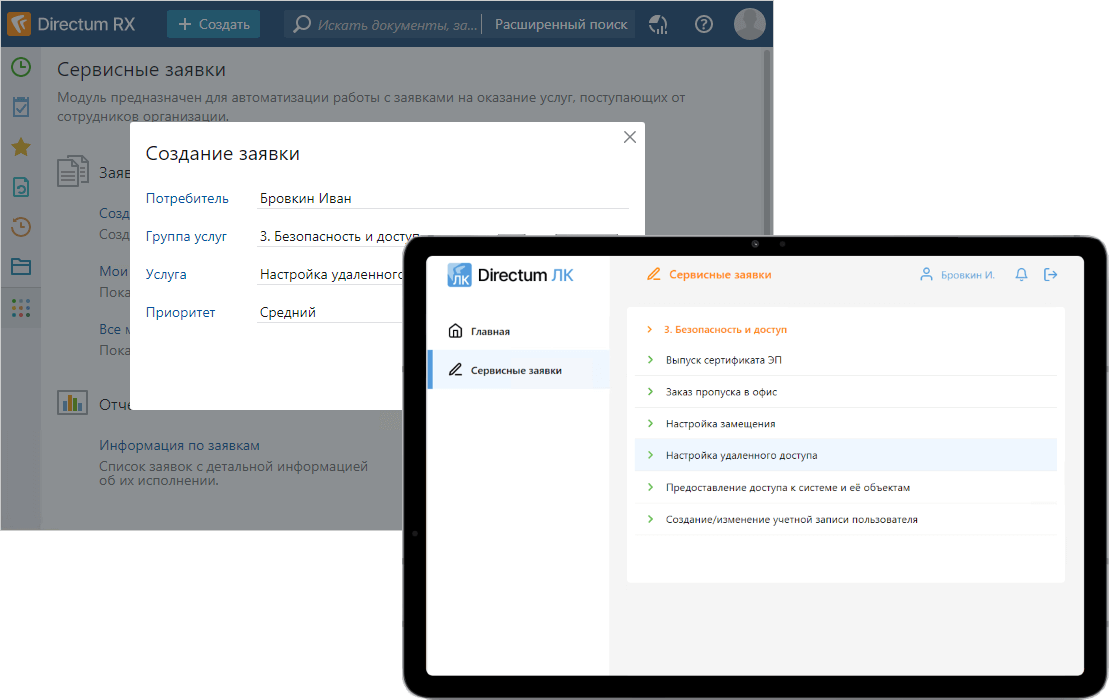Click the Приоритет field Средний

point(330,313)
